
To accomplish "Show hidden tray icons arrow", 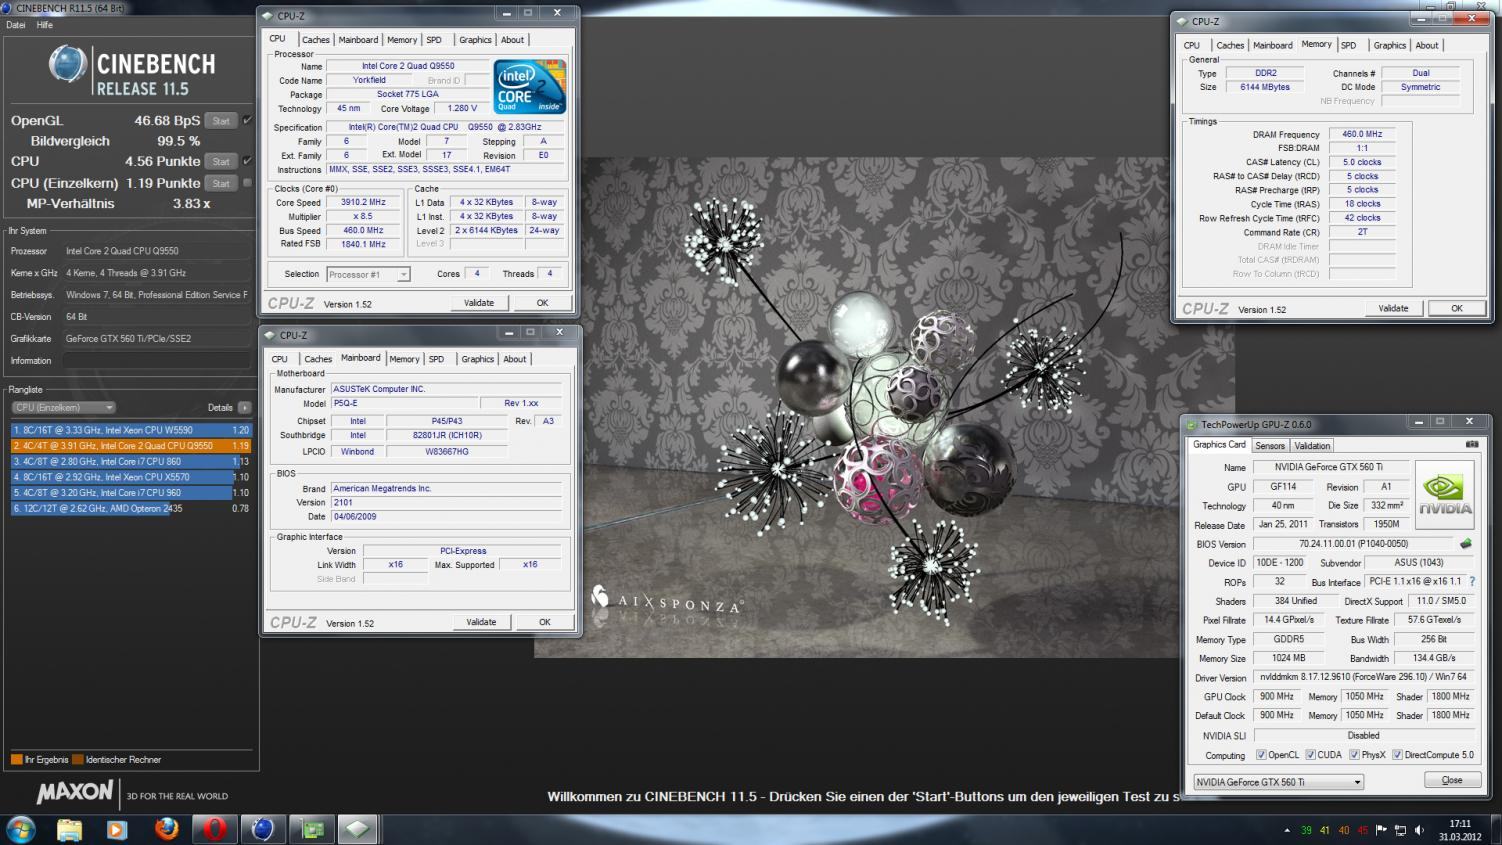I will pyautogui.click(x=1286, y=830).
